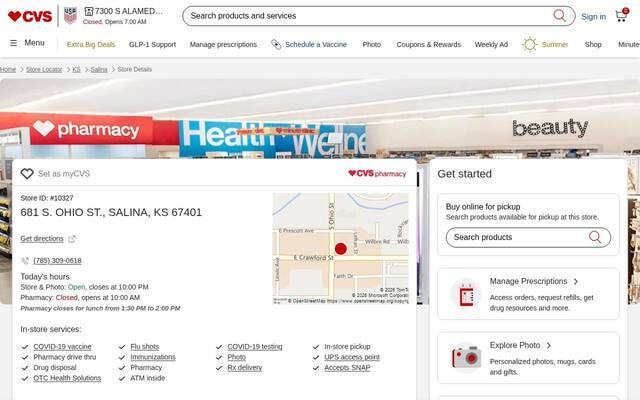
Task: Go to the Salina breadcrumb
Action: click(x=99, y=69)
